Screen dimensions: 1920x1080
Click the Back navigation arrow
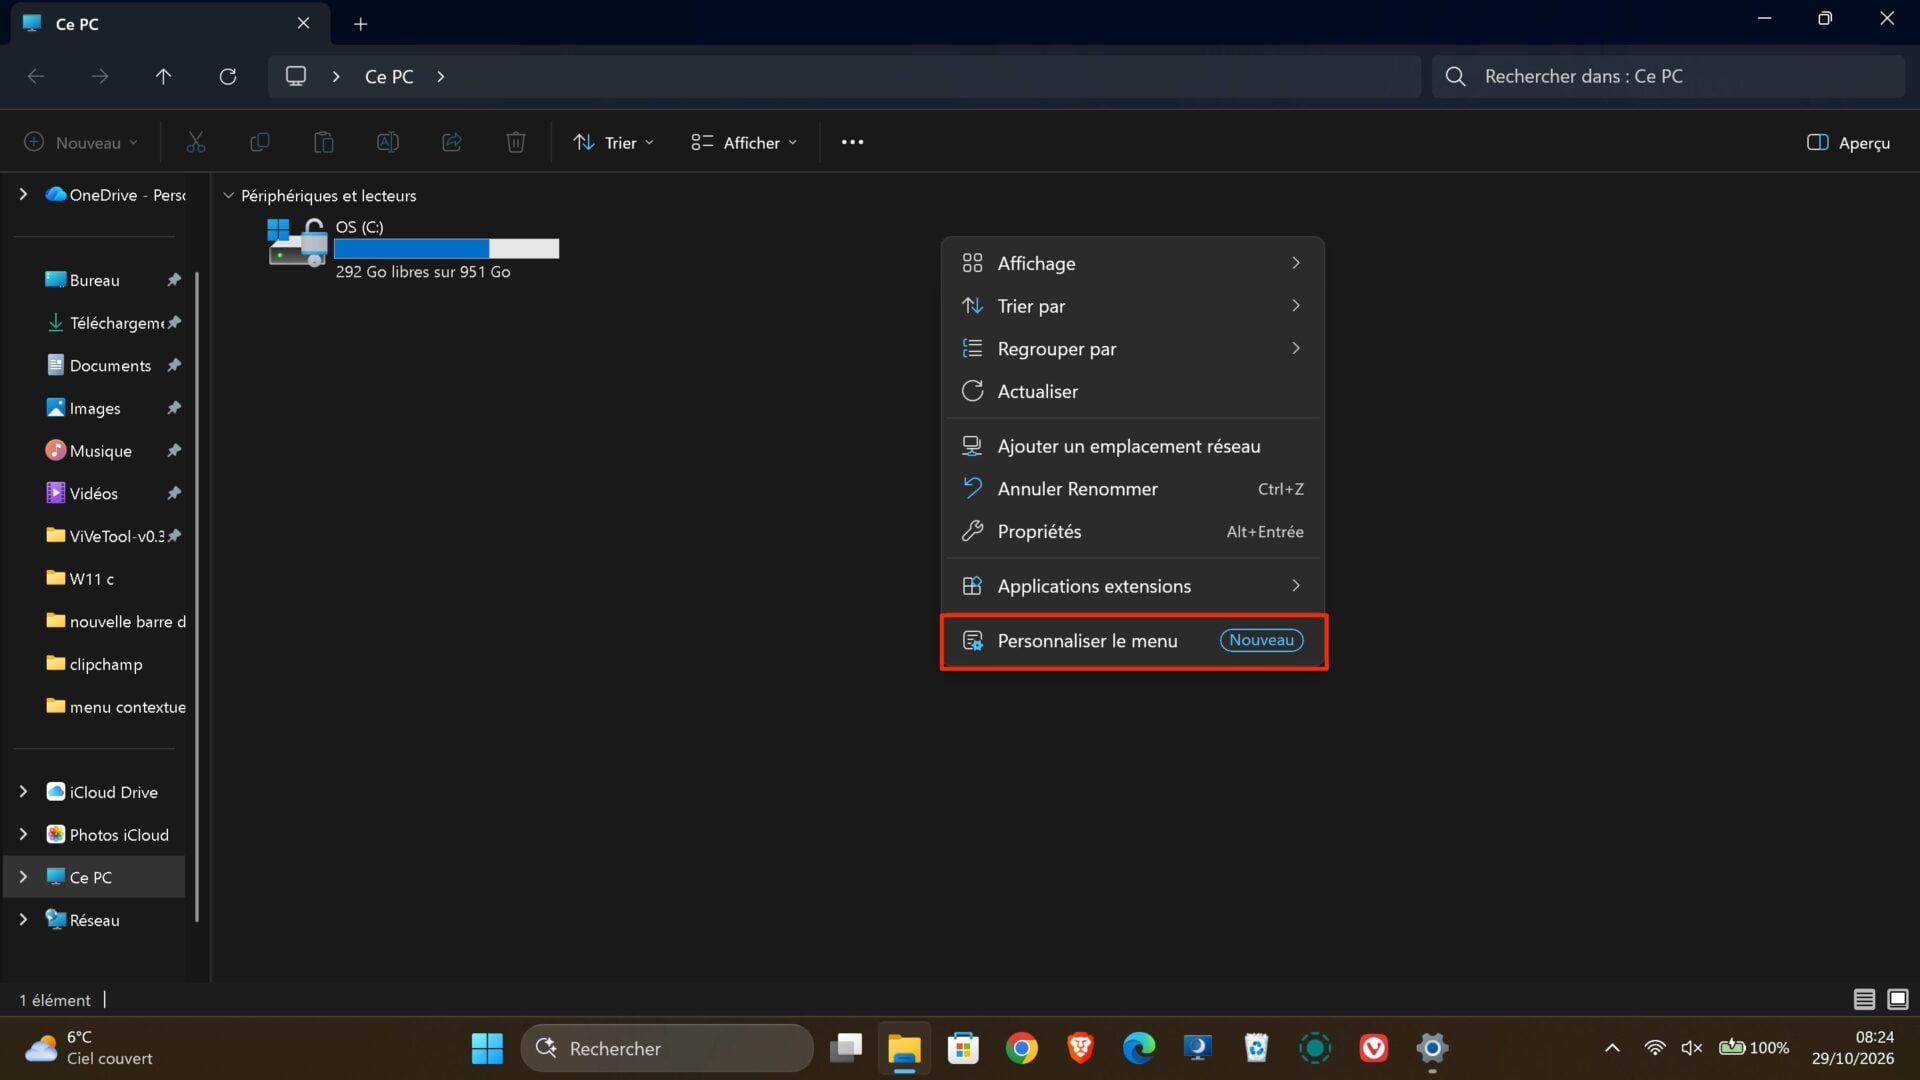36,76
